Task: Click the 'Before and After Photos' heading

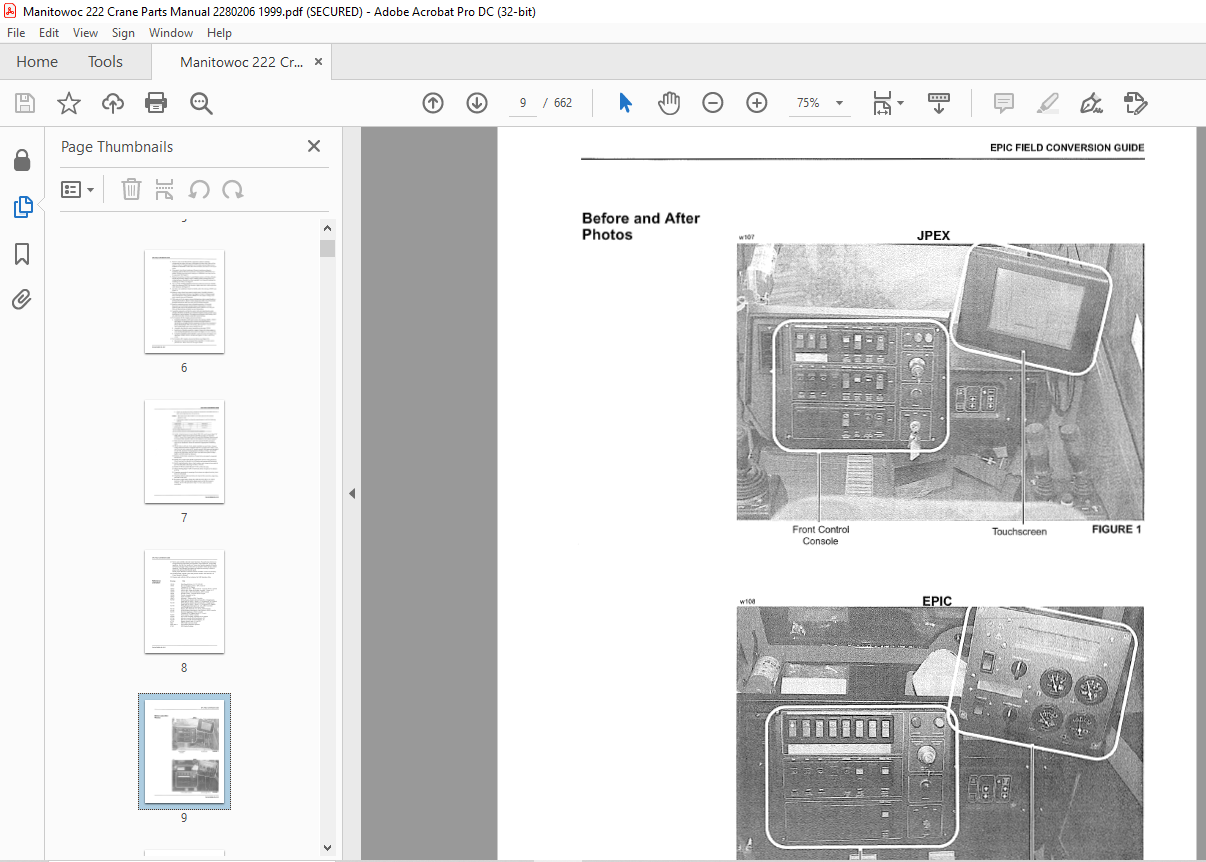Action: tap(641, 226)
